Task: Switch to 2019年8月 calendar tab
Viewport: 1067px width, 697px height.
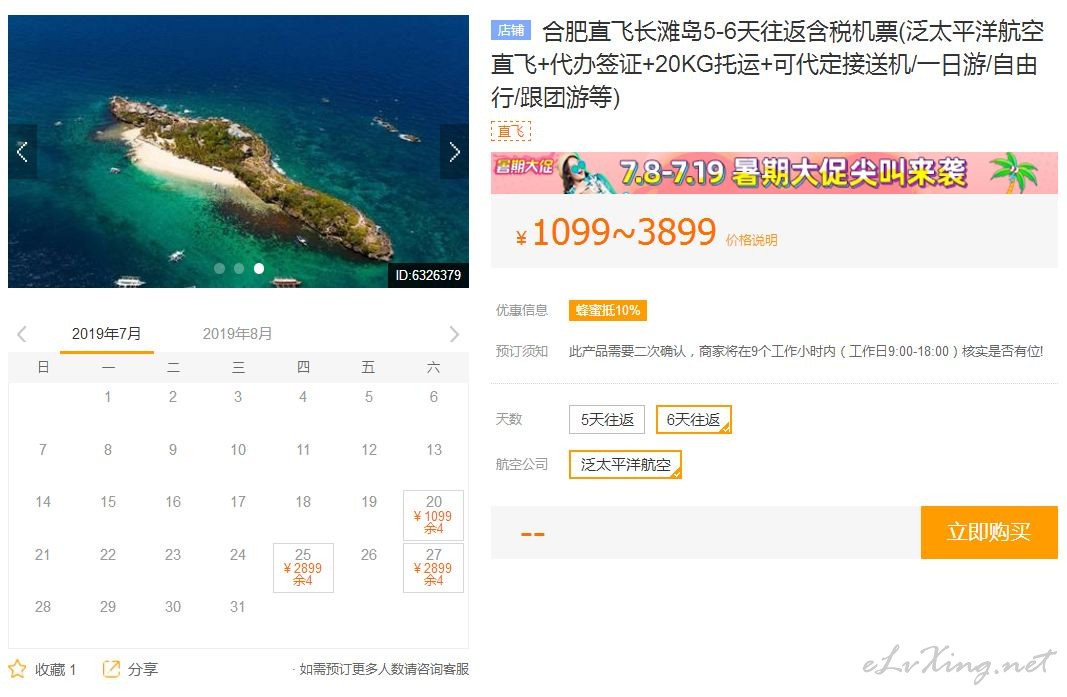Action: point(237,334)
